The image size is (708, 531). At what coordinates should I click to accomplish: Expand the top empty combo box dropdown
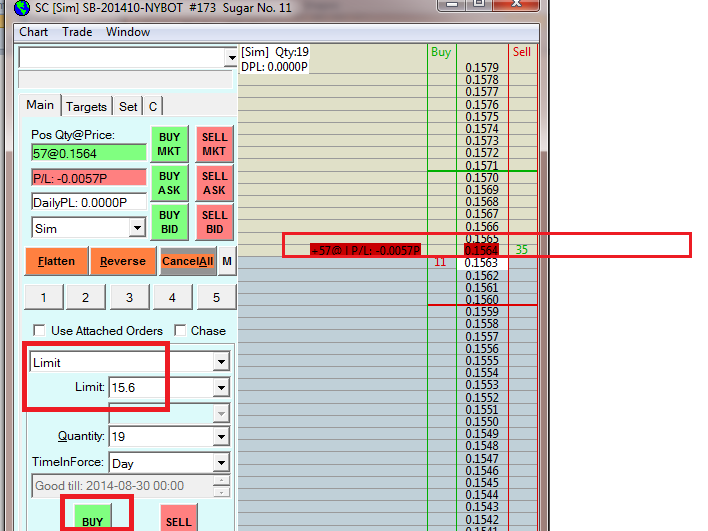[x=232, y=58]
